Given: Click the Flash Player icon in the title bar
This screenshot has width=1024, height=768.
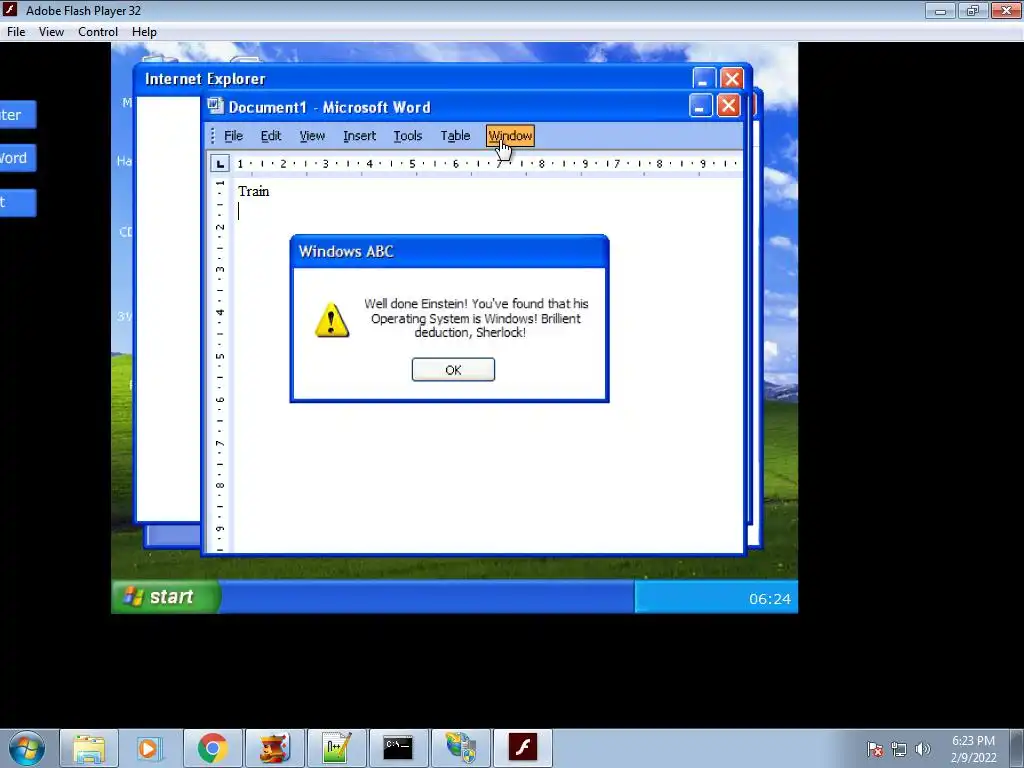Looking at the screenshot, I should pyautogui.click(x=10, y=10).
